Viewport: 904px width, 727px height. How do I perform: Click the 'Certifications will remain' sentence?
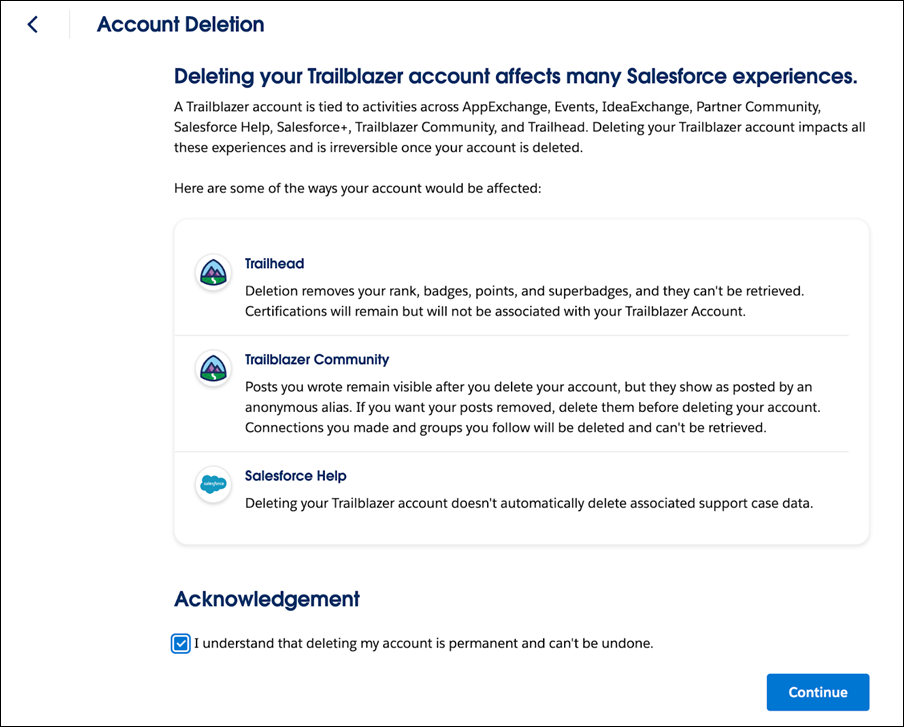(495, 310)
